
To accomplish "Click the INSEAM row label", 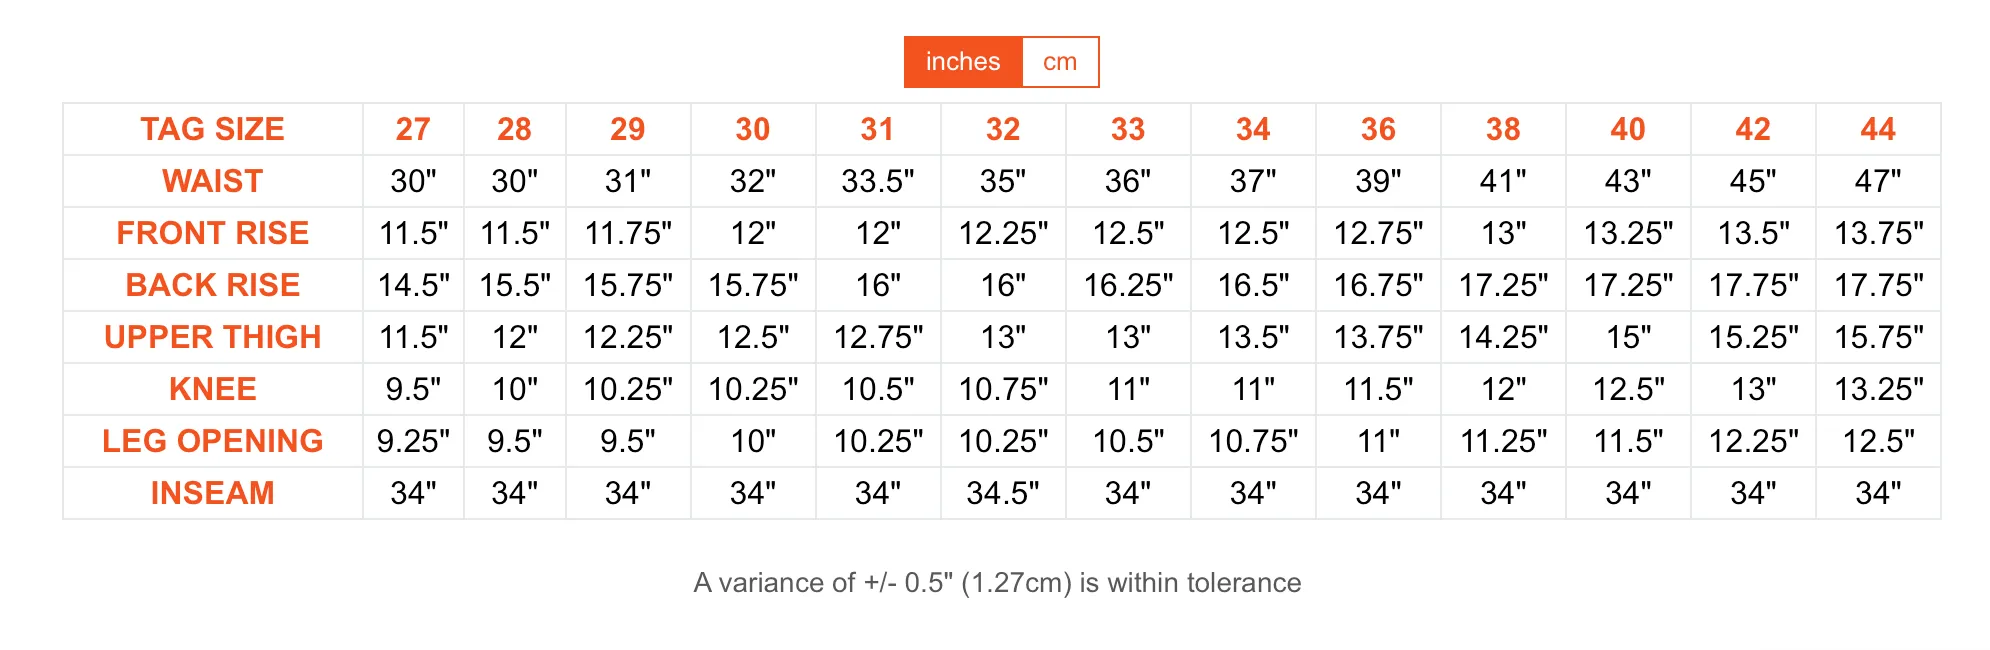I will (x=213, y=493).
